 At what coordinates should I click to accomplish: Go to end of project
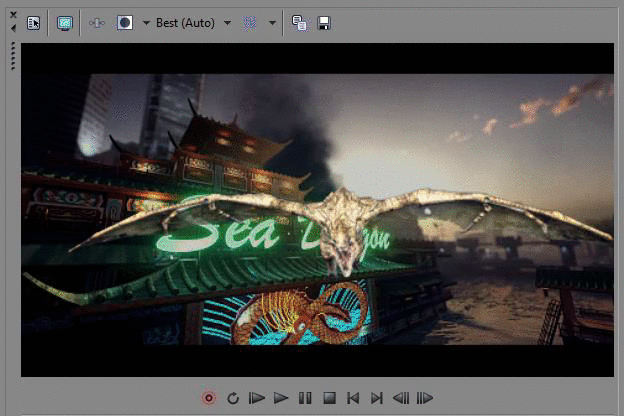coord(376,398)
